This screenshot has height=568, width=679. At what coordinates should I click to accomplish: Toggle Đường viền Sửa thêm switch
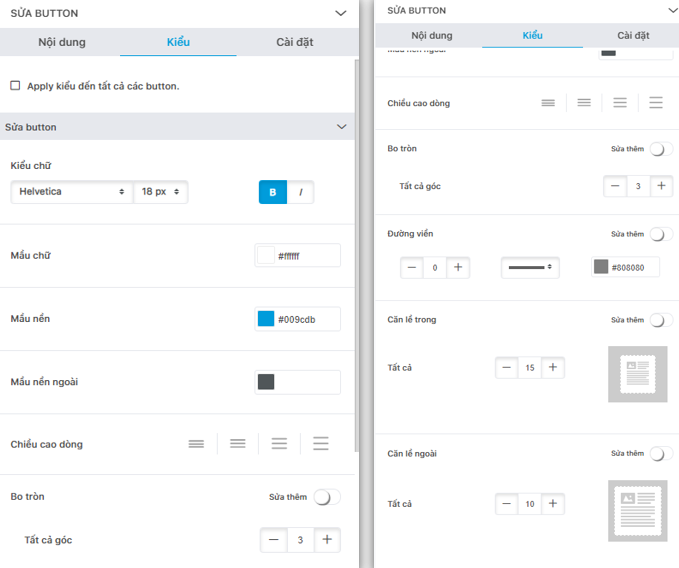pos(661,234)
